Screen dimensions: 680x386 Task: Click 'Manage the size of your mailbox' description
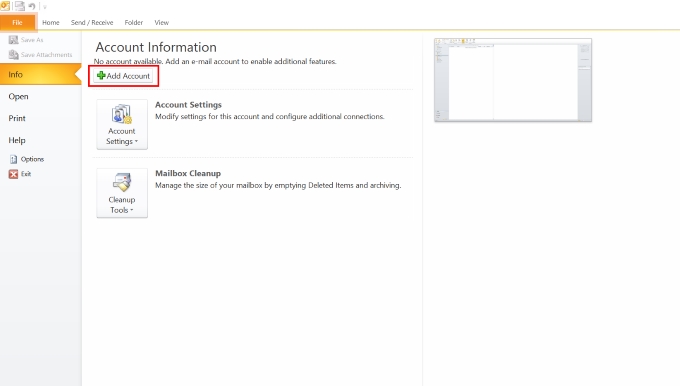tap(278, 185)
